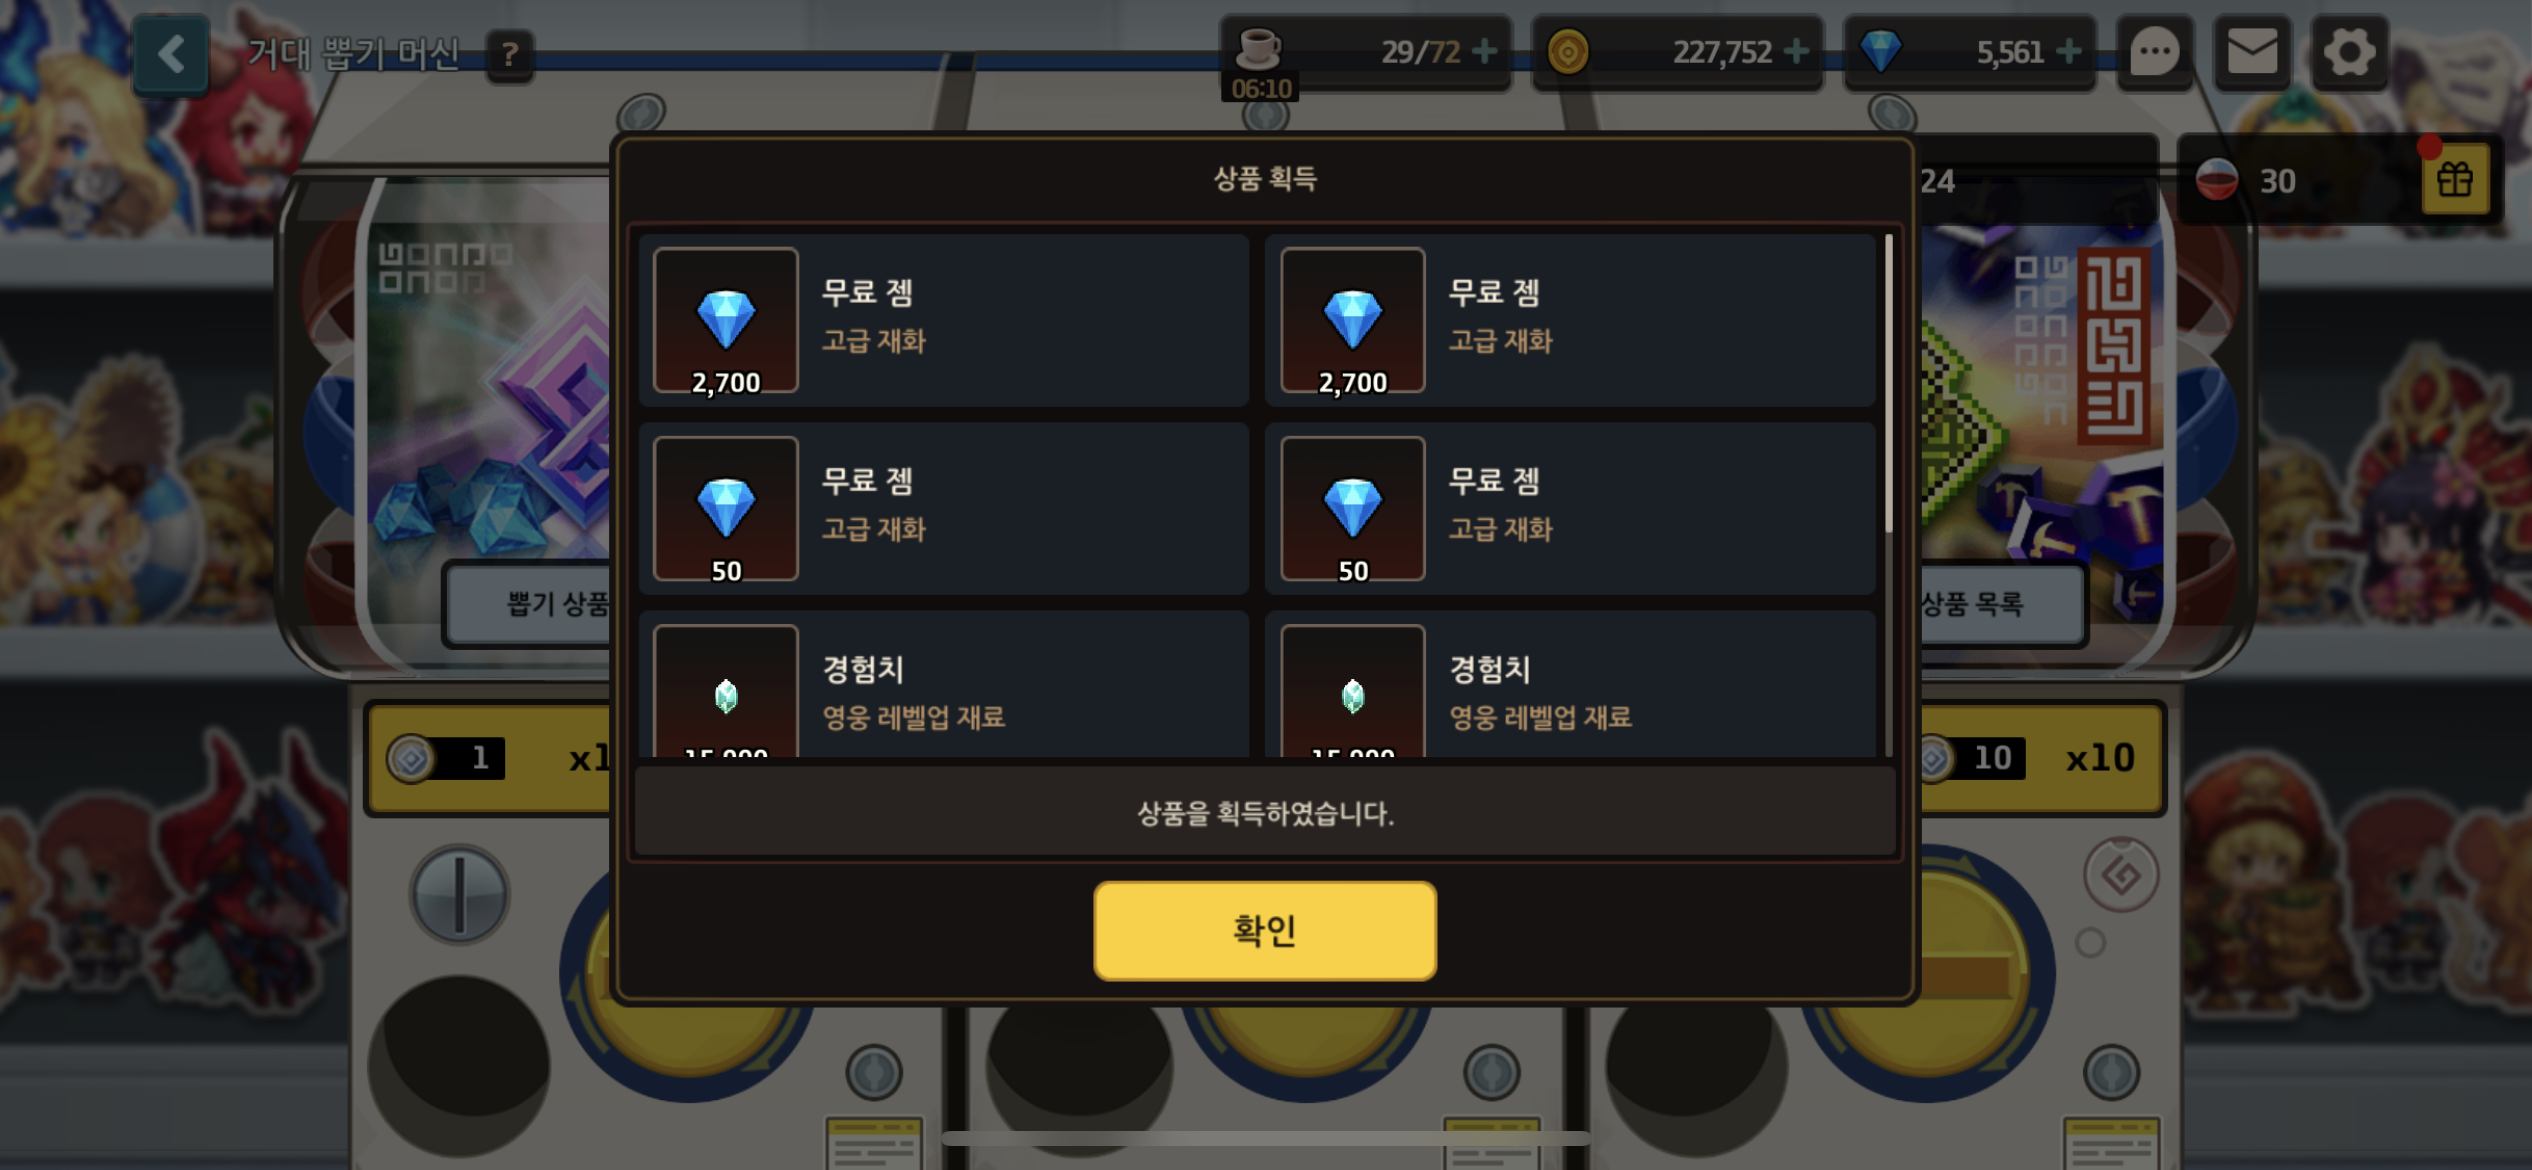Open the chat bubble icon

pyautogui.click(x=2154, y=52)
